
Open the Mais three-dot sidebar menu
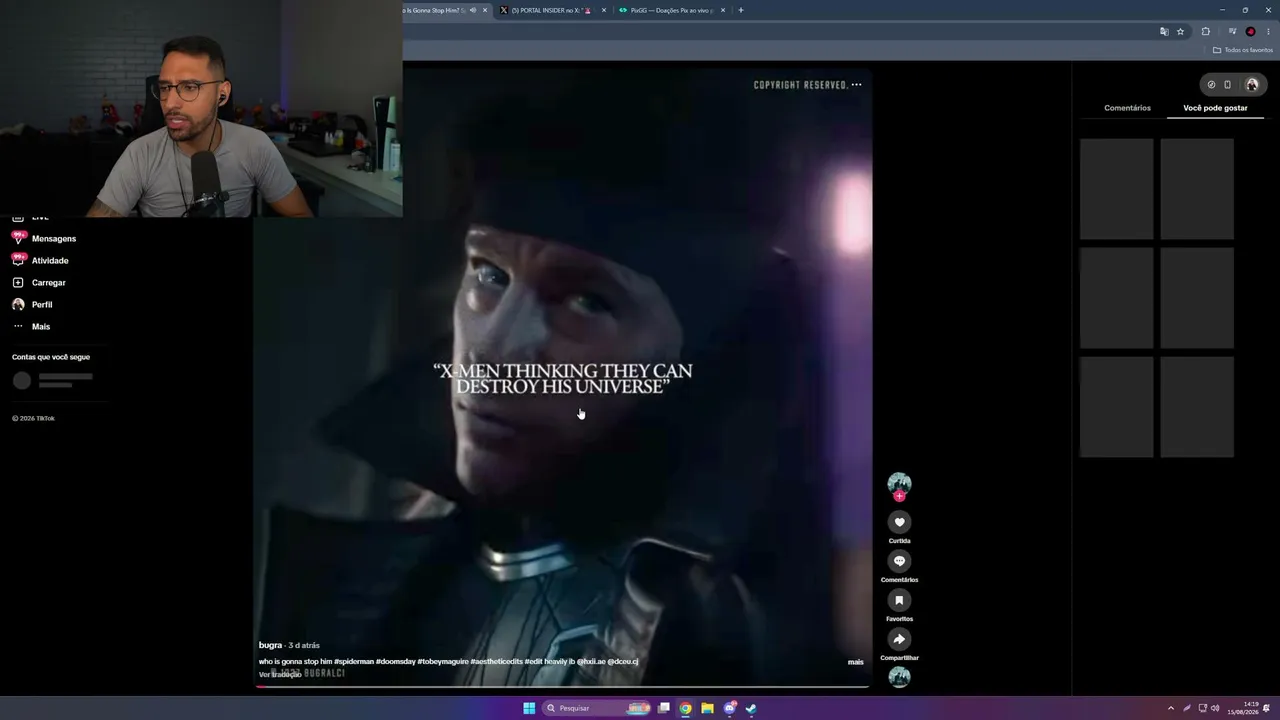(18, 326)
